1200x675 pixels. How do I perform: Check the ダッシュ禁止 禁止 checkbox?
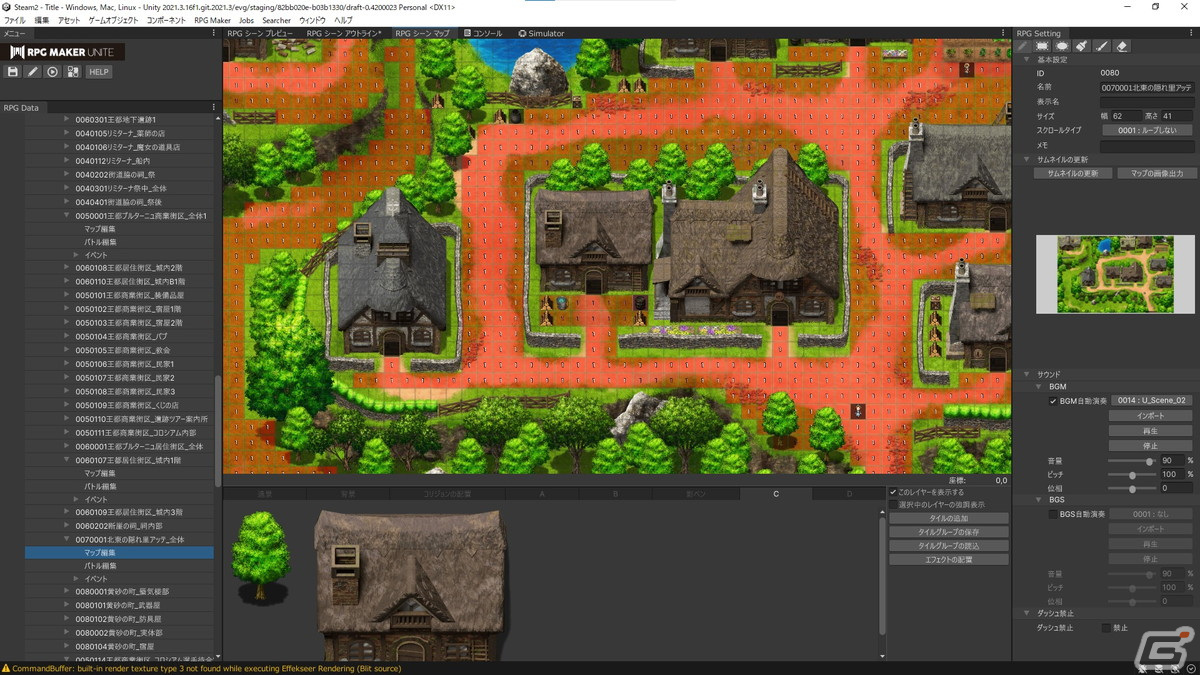click(x=1106, y=627)
